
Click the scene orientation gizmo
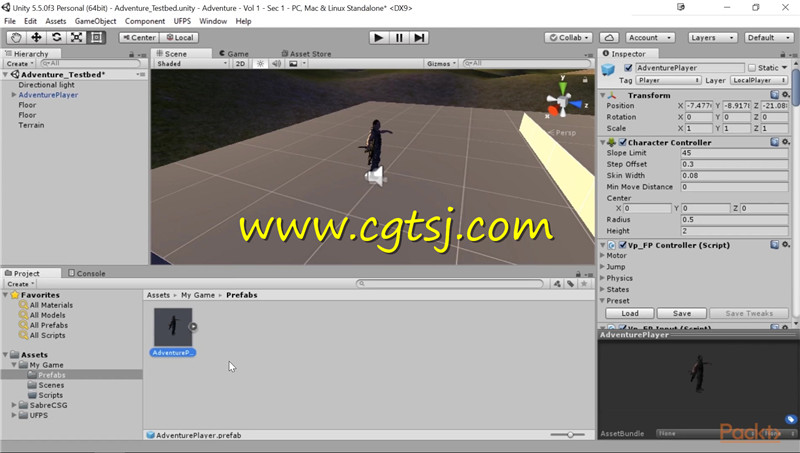click(563, 100)
